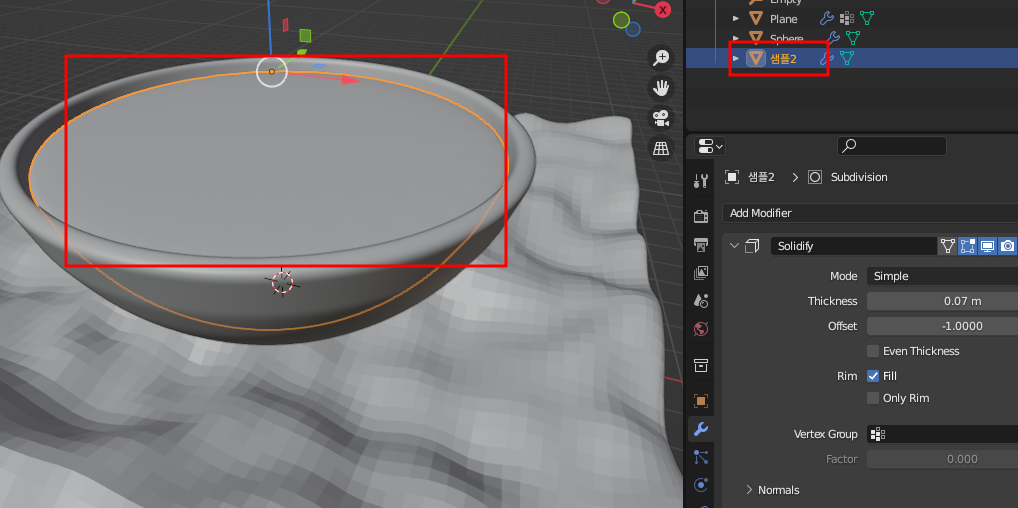
Task: Click the Plane row's vertex groups icon
Action: [847, 18]
